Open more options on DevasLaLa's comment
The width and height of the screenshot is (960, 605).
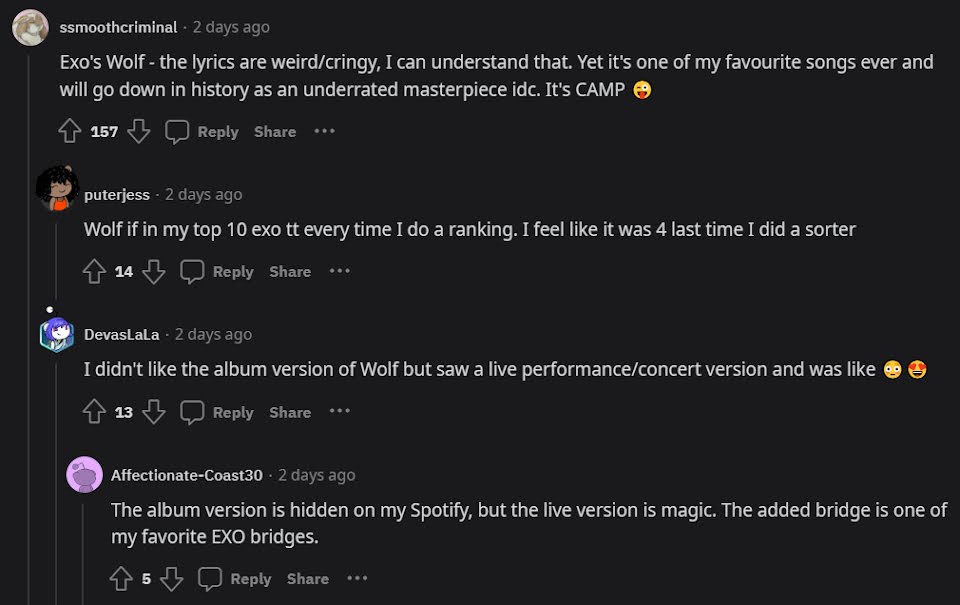coord(340,412)
